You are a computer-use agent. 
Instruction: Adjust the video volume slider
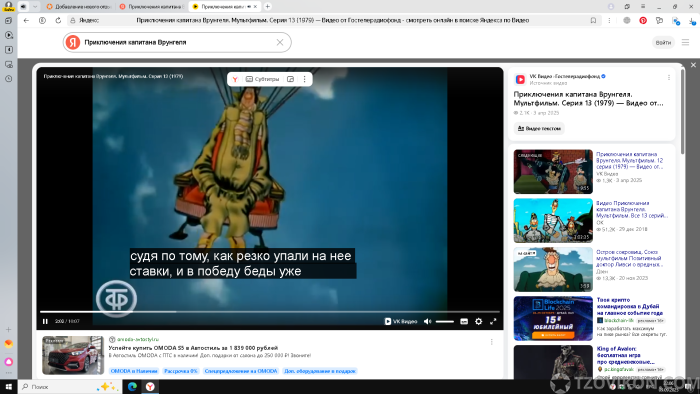coord(445,321)
